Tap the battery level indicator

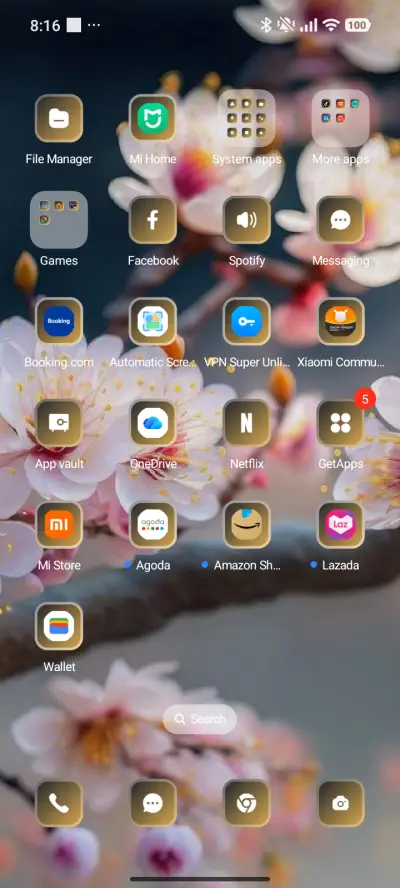[x=356, y=25]
